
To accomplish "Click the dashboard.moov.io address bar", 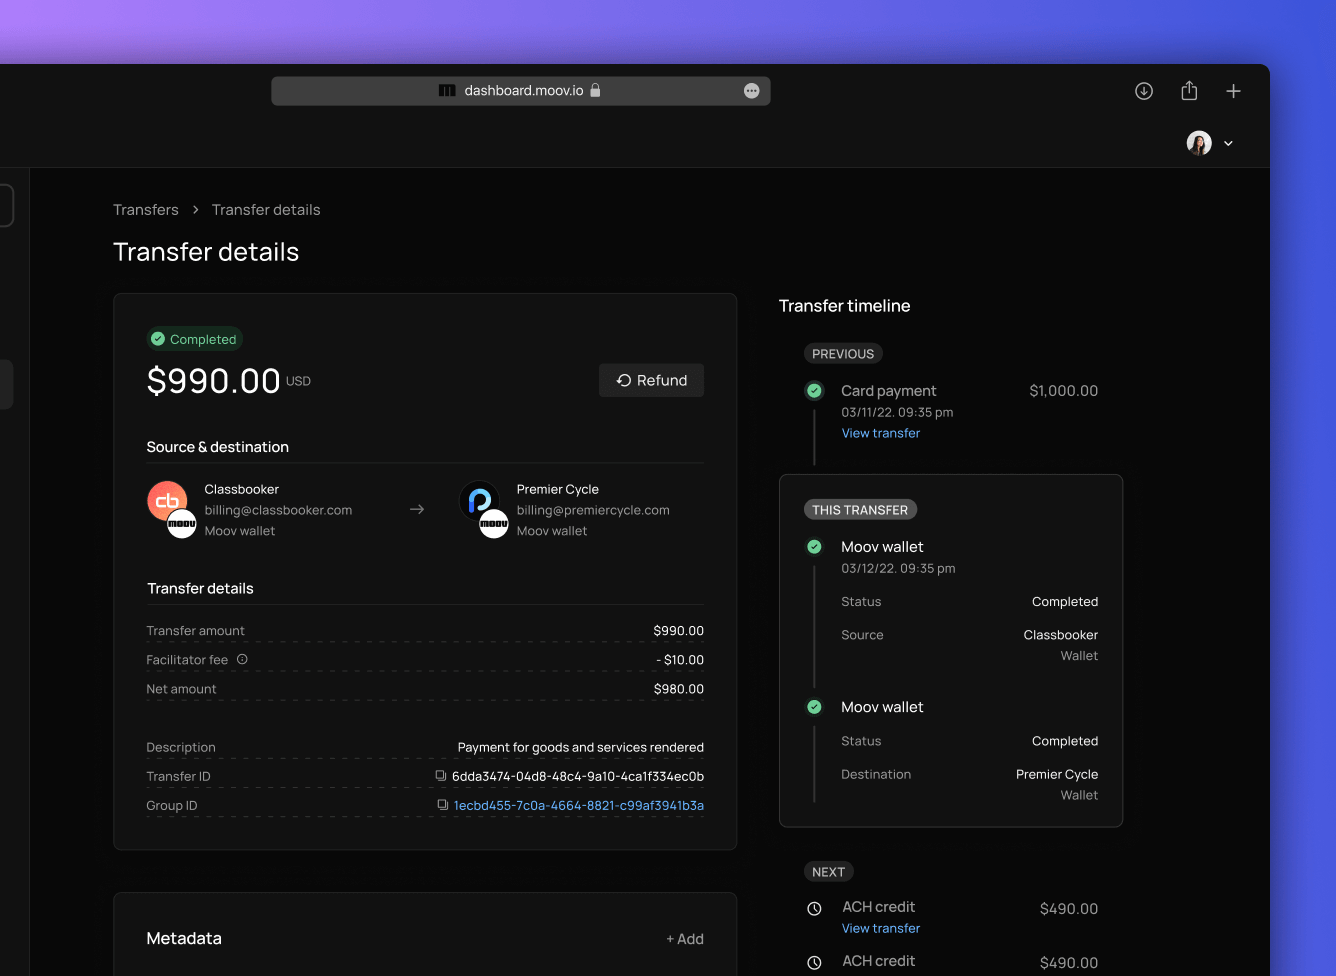I will (521, 91).
